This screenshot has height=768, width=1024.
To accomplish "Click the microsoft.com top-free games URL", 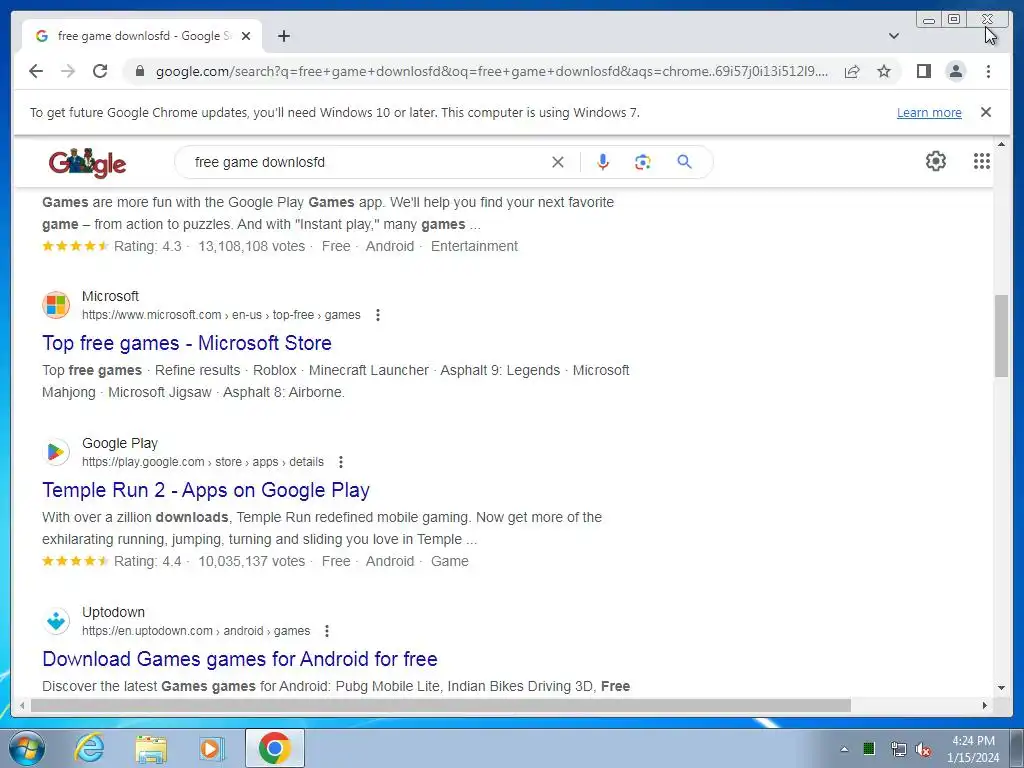I will pyautogui.click(x=221, y=315).
